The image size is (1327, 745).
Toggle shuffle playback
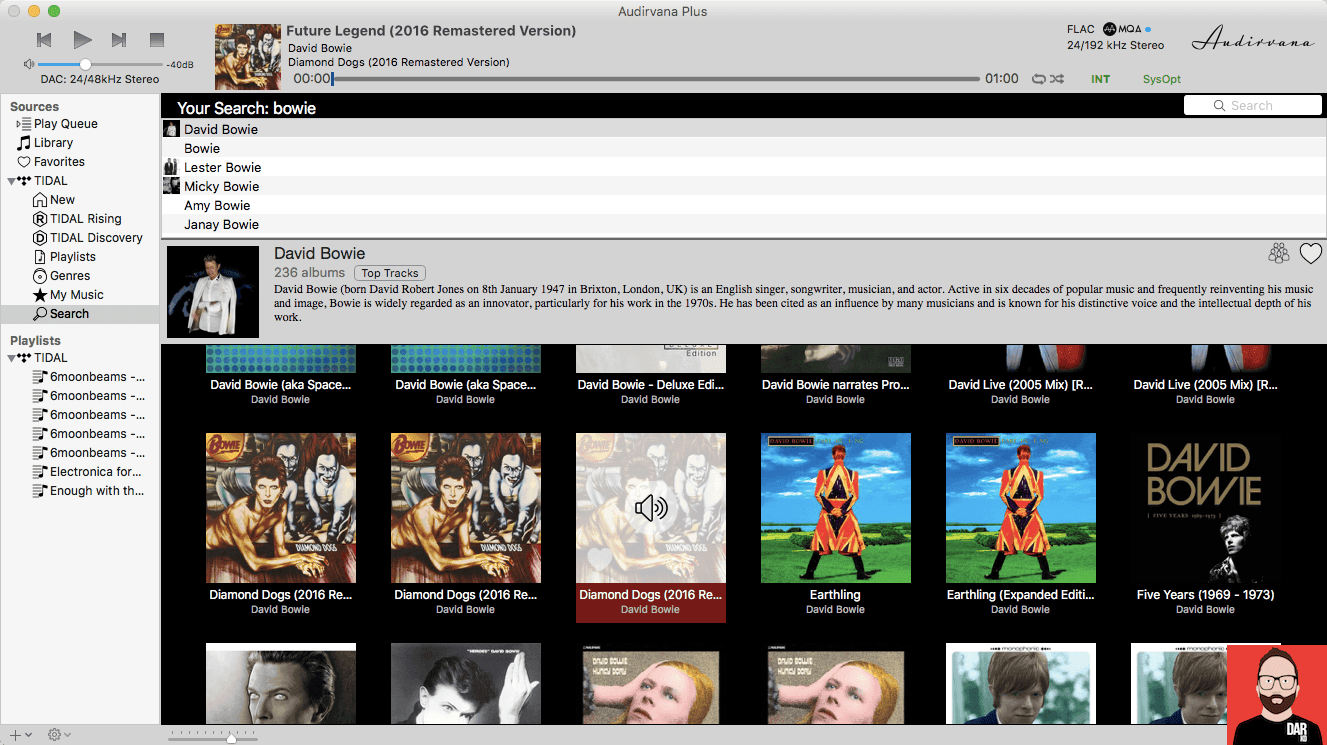1057,79
